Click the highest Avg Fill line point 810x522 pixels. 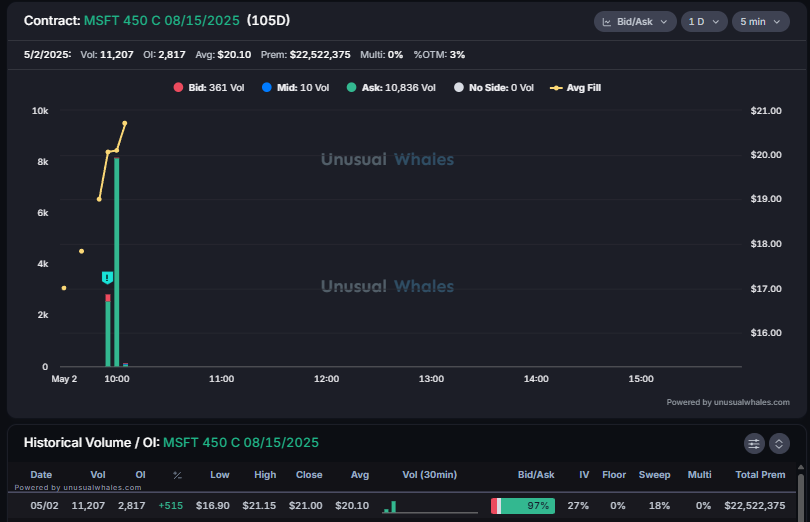pyautogui.click(x=124, y=123)
